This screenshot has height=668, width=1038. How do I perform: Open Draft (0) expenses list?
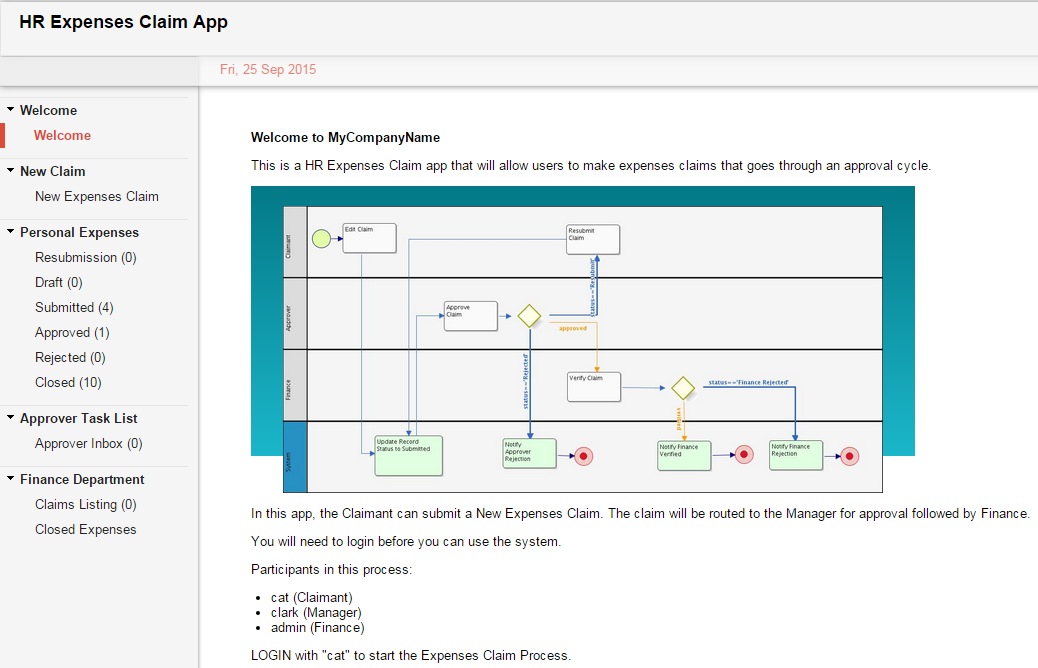[58, 282]
